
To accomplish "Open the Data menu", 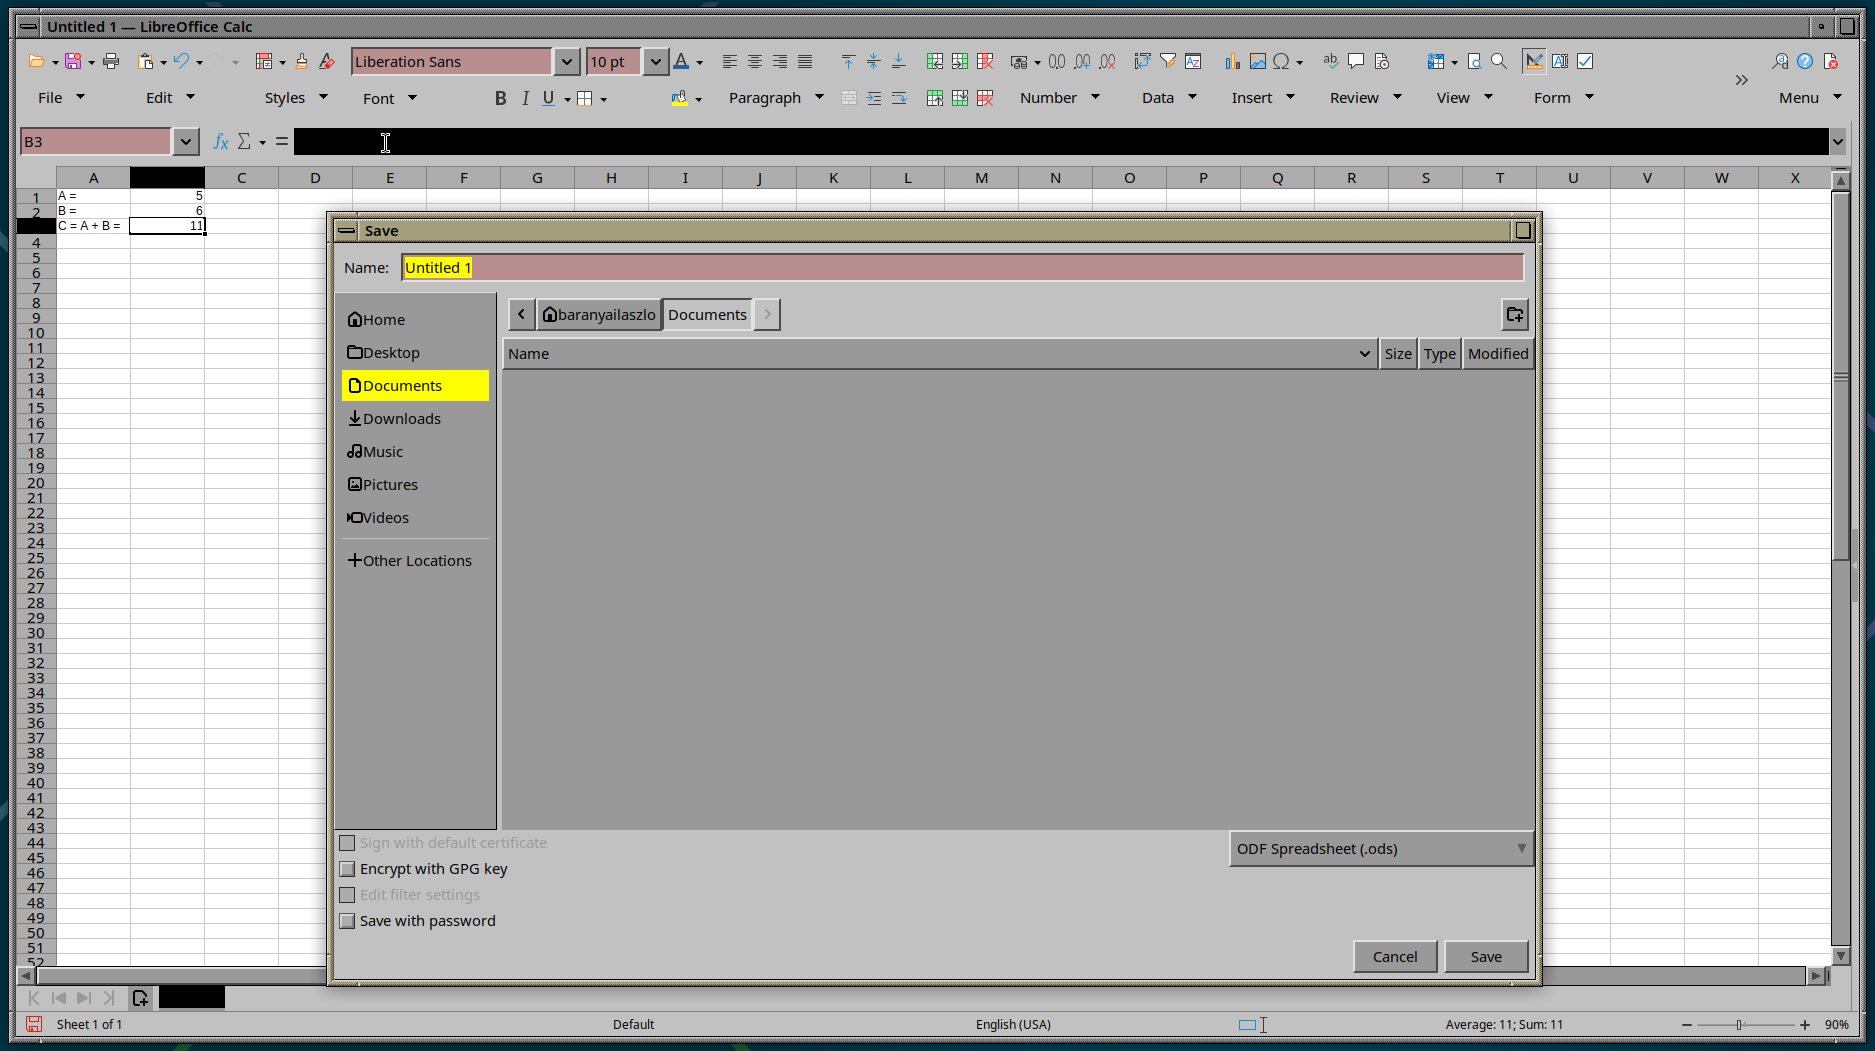I will [1169, 98].
